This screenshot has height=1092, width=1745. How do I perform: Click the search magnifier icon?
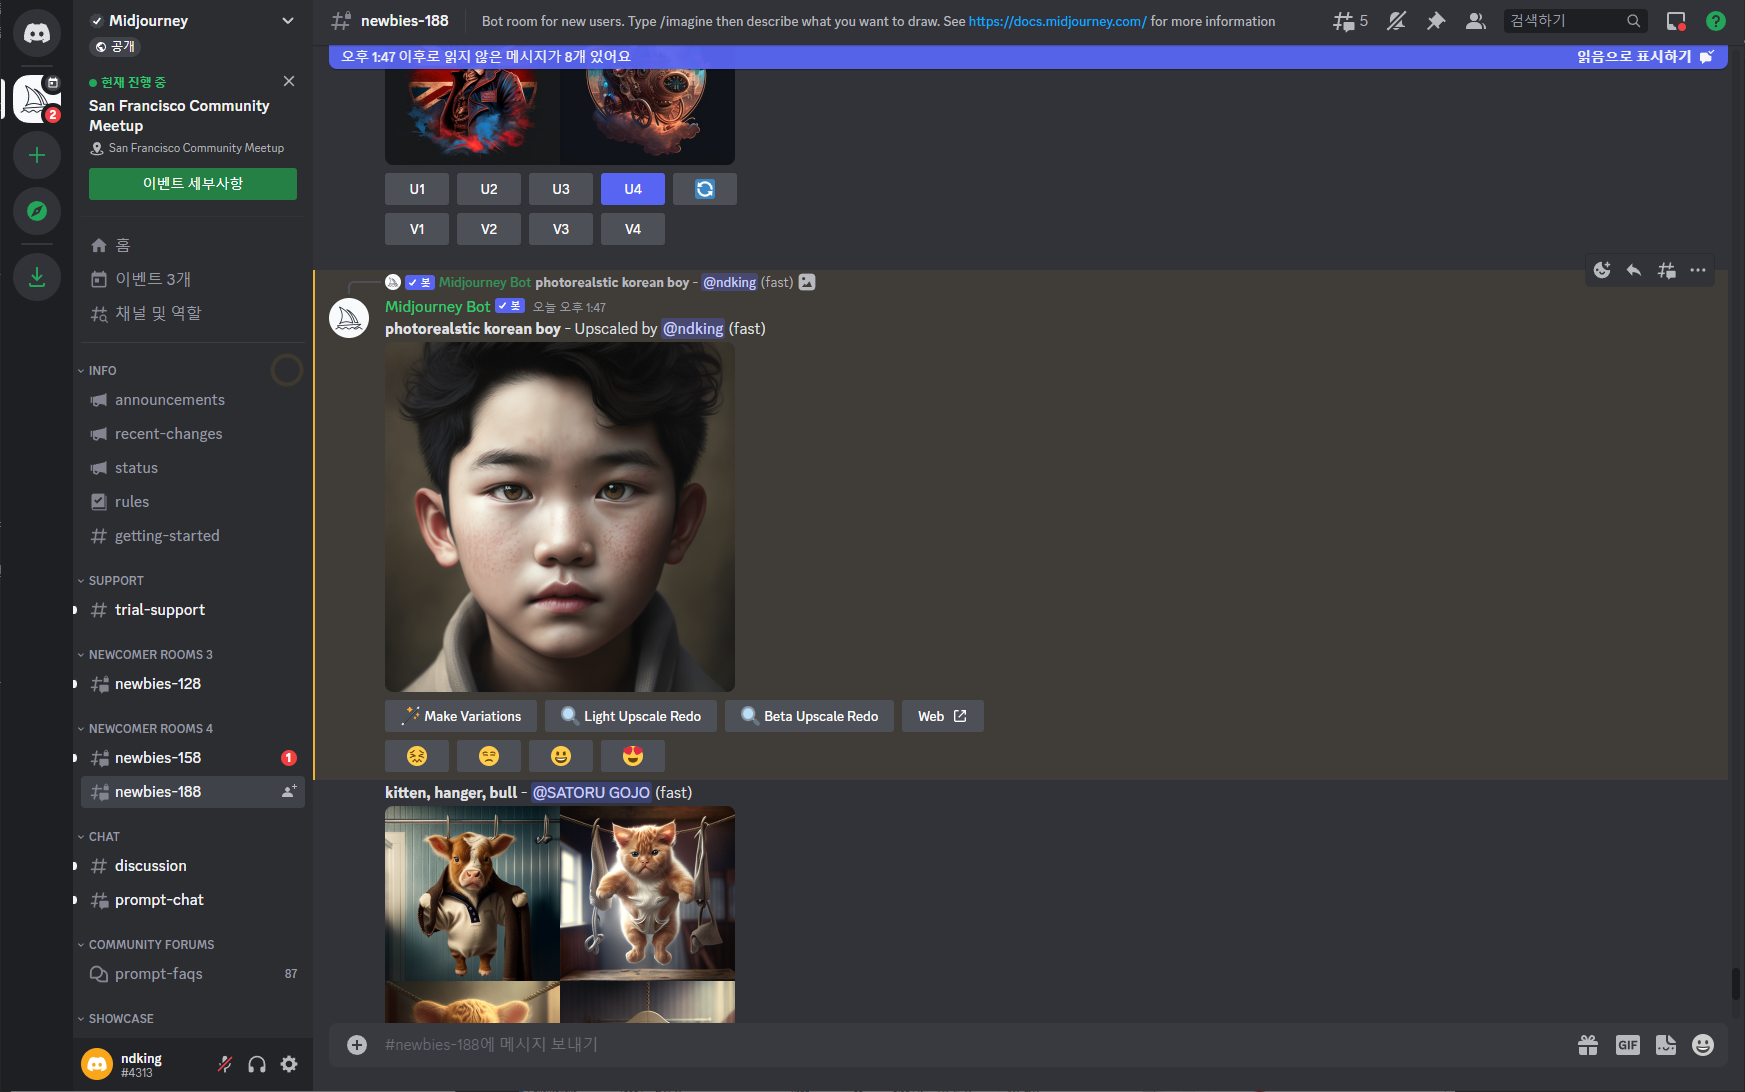pos(1633,21)
